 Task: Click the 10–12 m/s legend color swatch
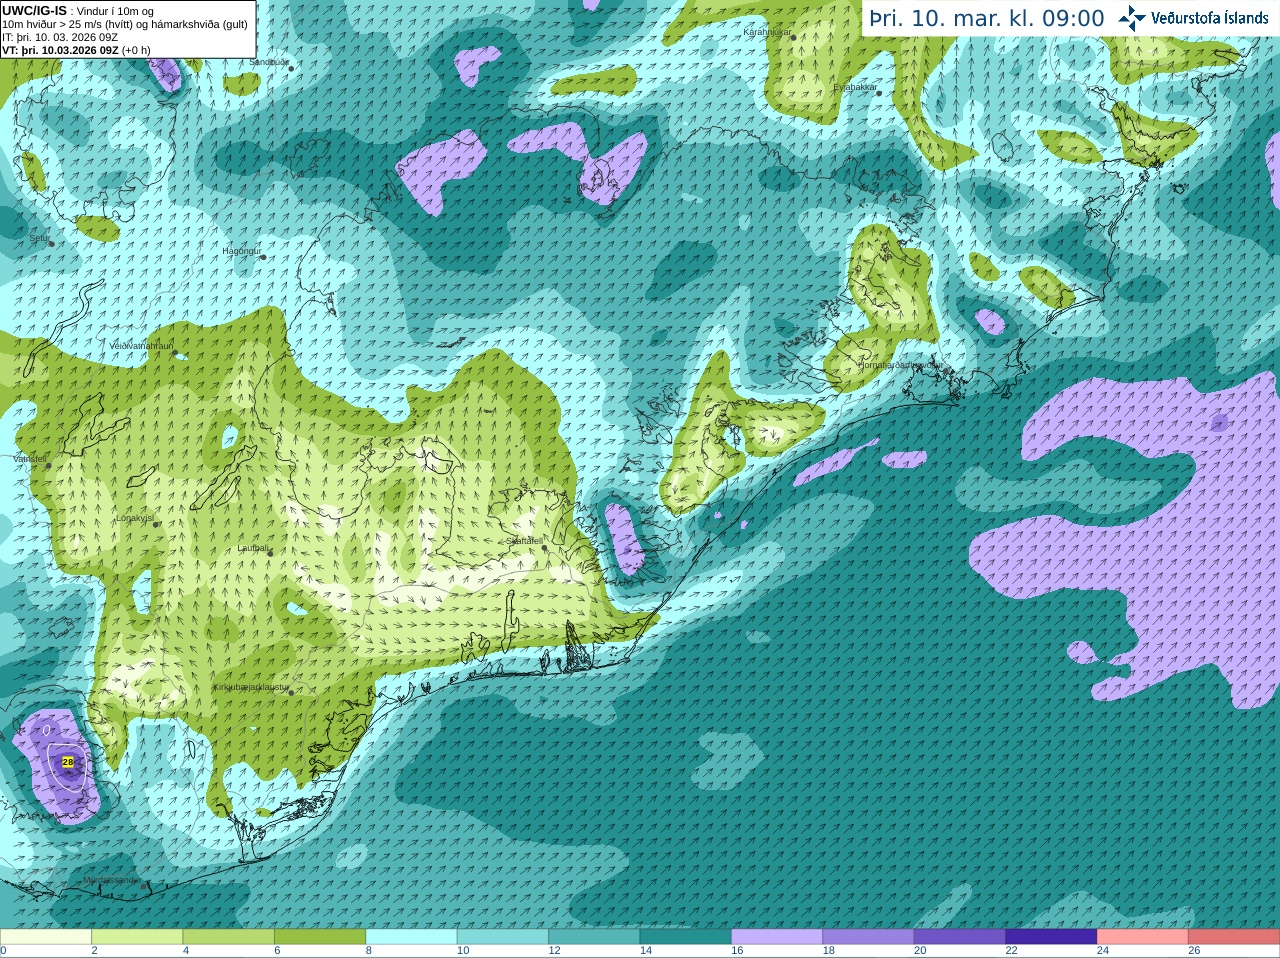(x=503, y=937)
